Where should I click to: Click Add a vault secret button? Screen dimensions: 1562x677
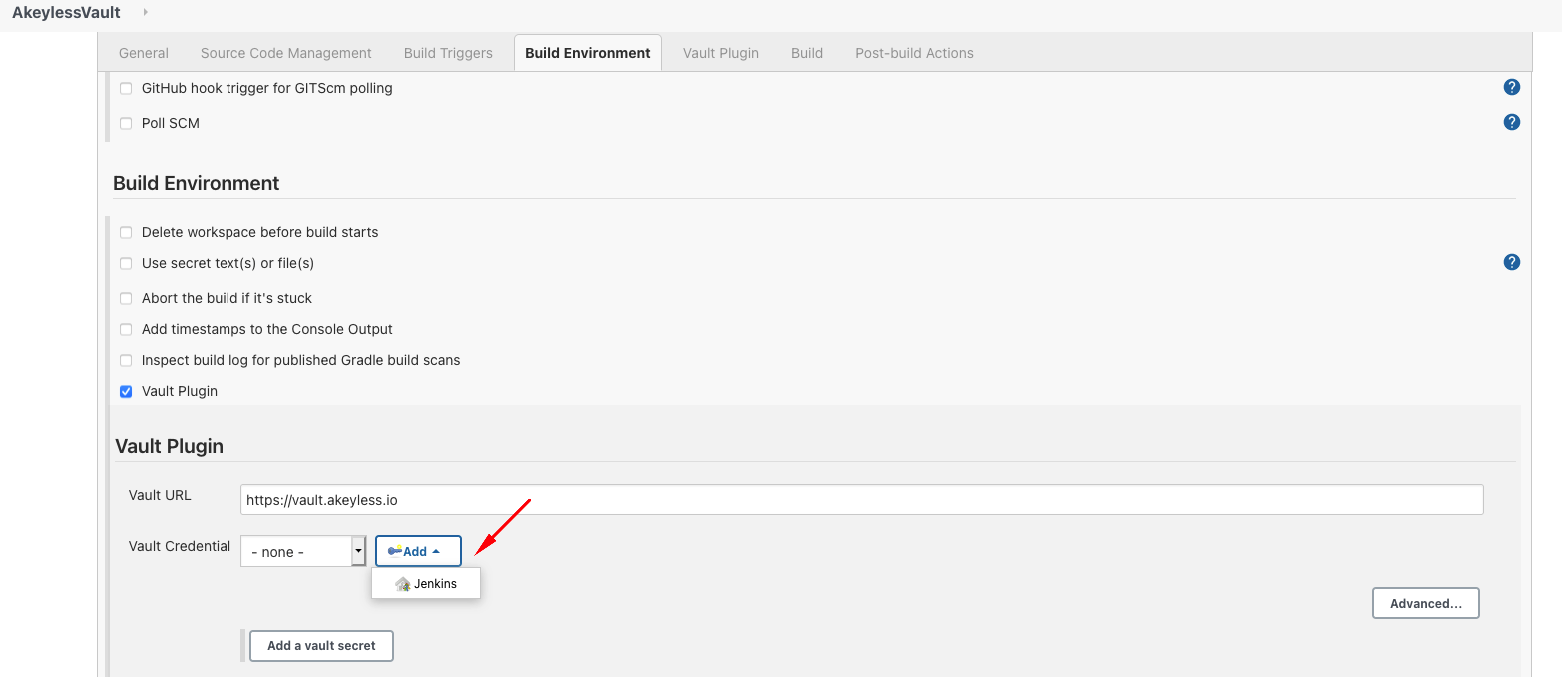pos(321,646)
